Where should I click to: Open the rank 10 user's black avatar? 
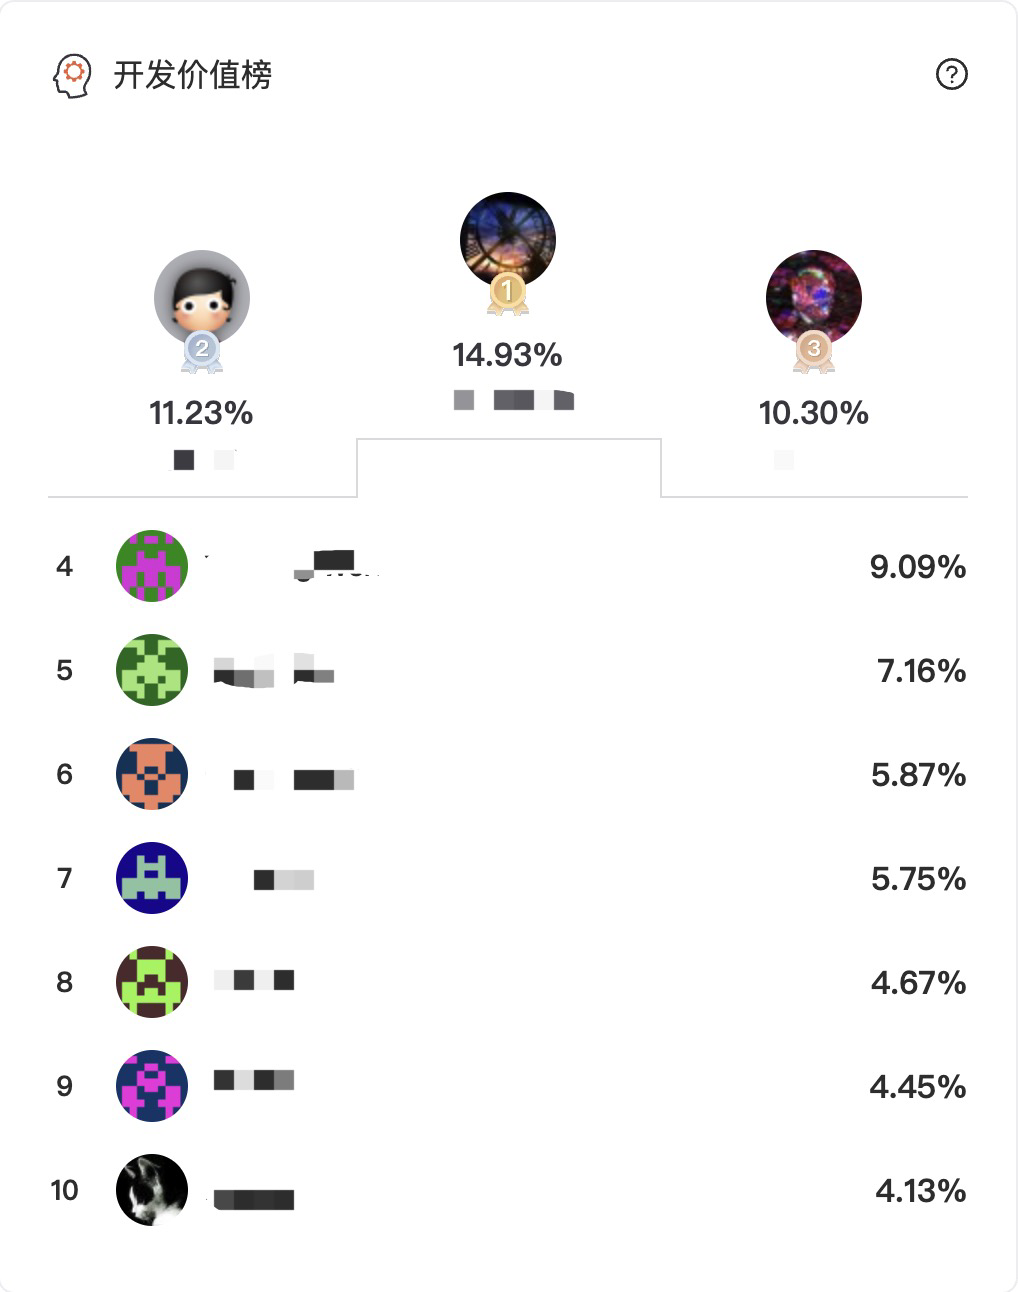(x=152, y=1190)
